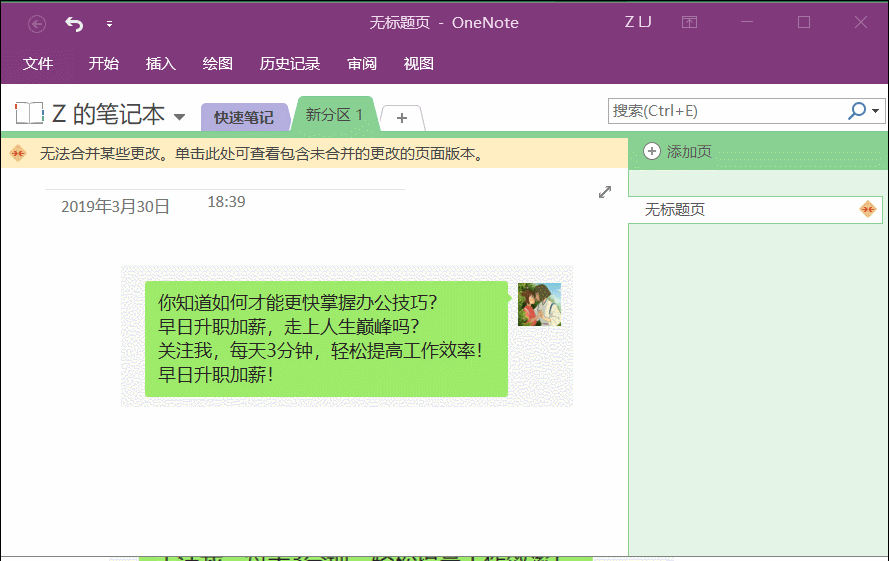889x561 pixels.
Task: Switch to the 开始 ribbon tab
Action: (104, 64)
